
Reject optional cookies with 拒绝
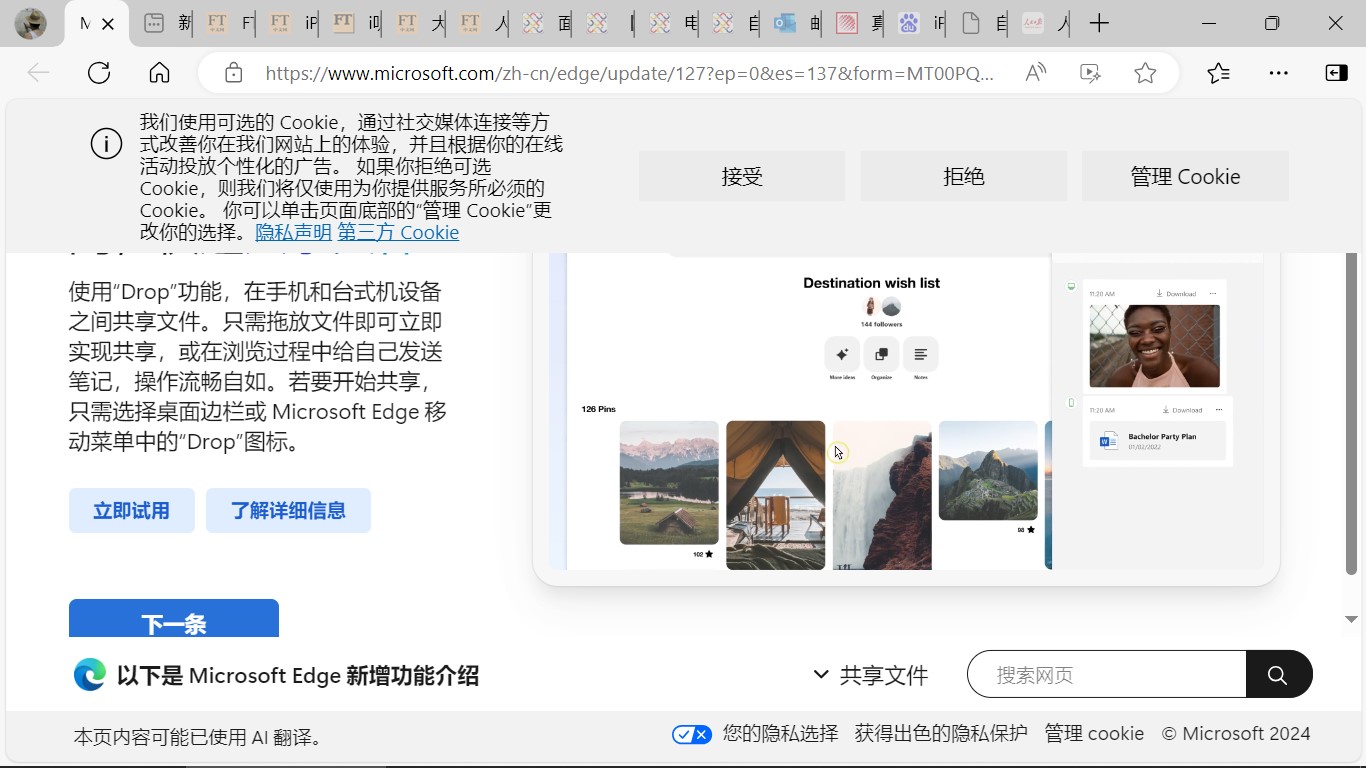[964, 176]
